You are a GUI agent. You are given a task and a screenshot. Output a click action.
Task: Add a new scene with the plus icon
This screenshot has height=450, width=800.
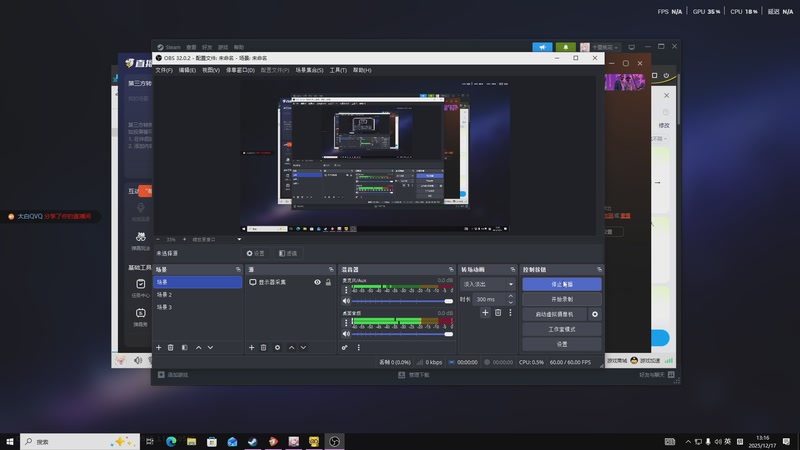[x=159, y=347]
